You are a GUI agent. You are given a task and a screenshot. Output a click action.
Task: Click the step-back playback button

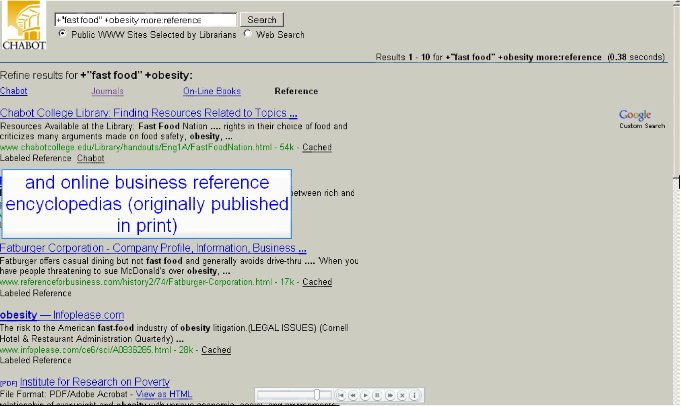(353, 395)
